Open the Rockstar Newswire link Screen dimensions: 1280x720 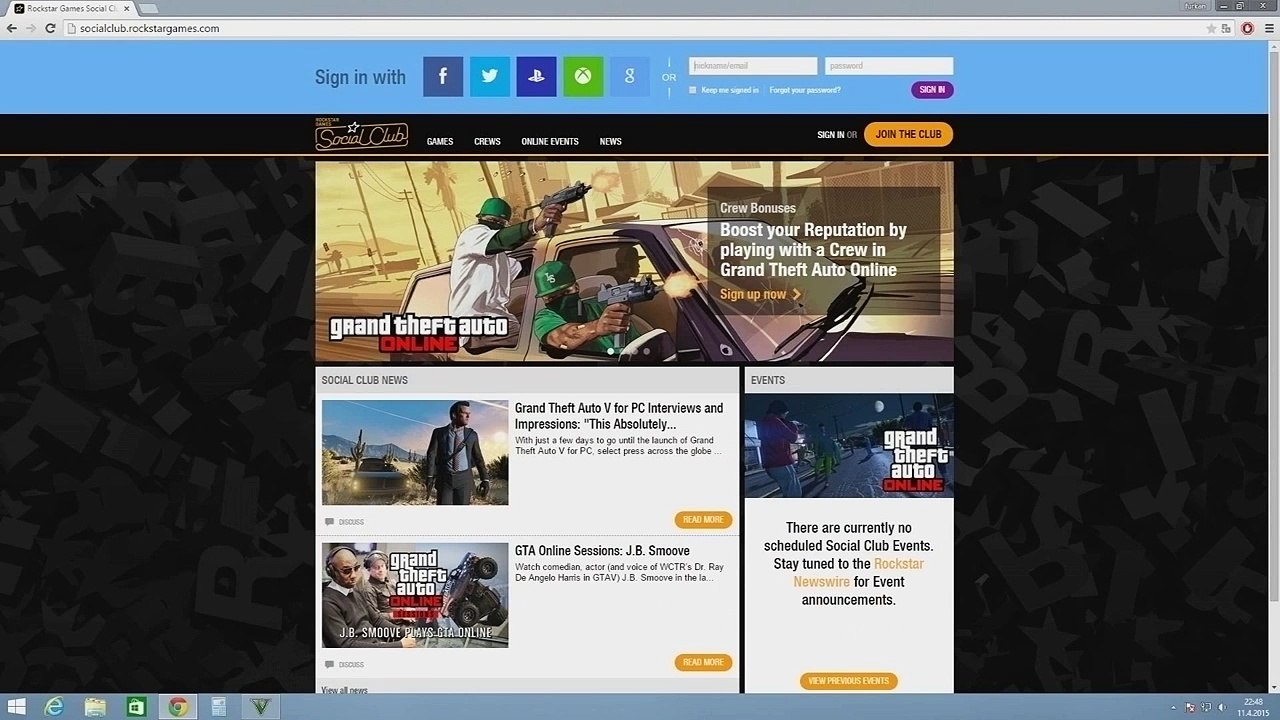click(859, 573)
